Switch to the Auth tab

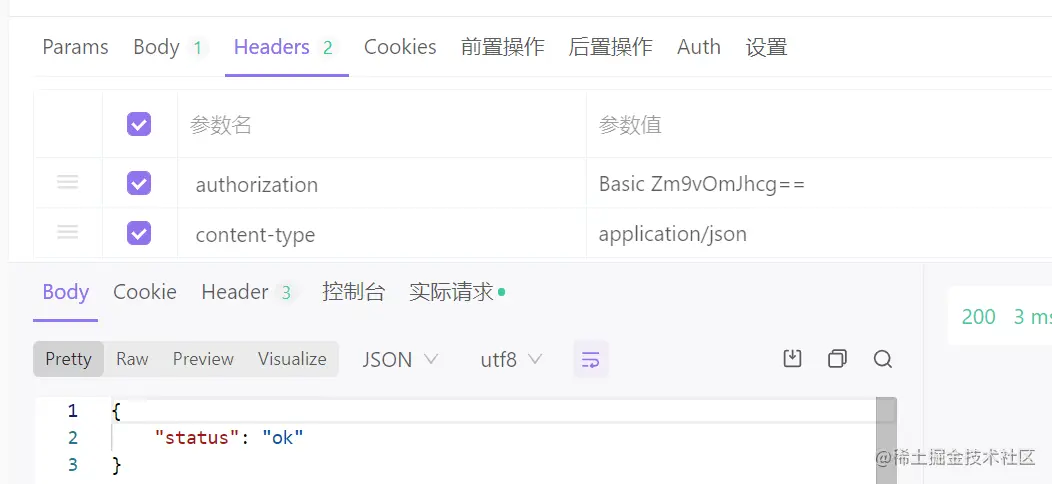coord(698,47)
